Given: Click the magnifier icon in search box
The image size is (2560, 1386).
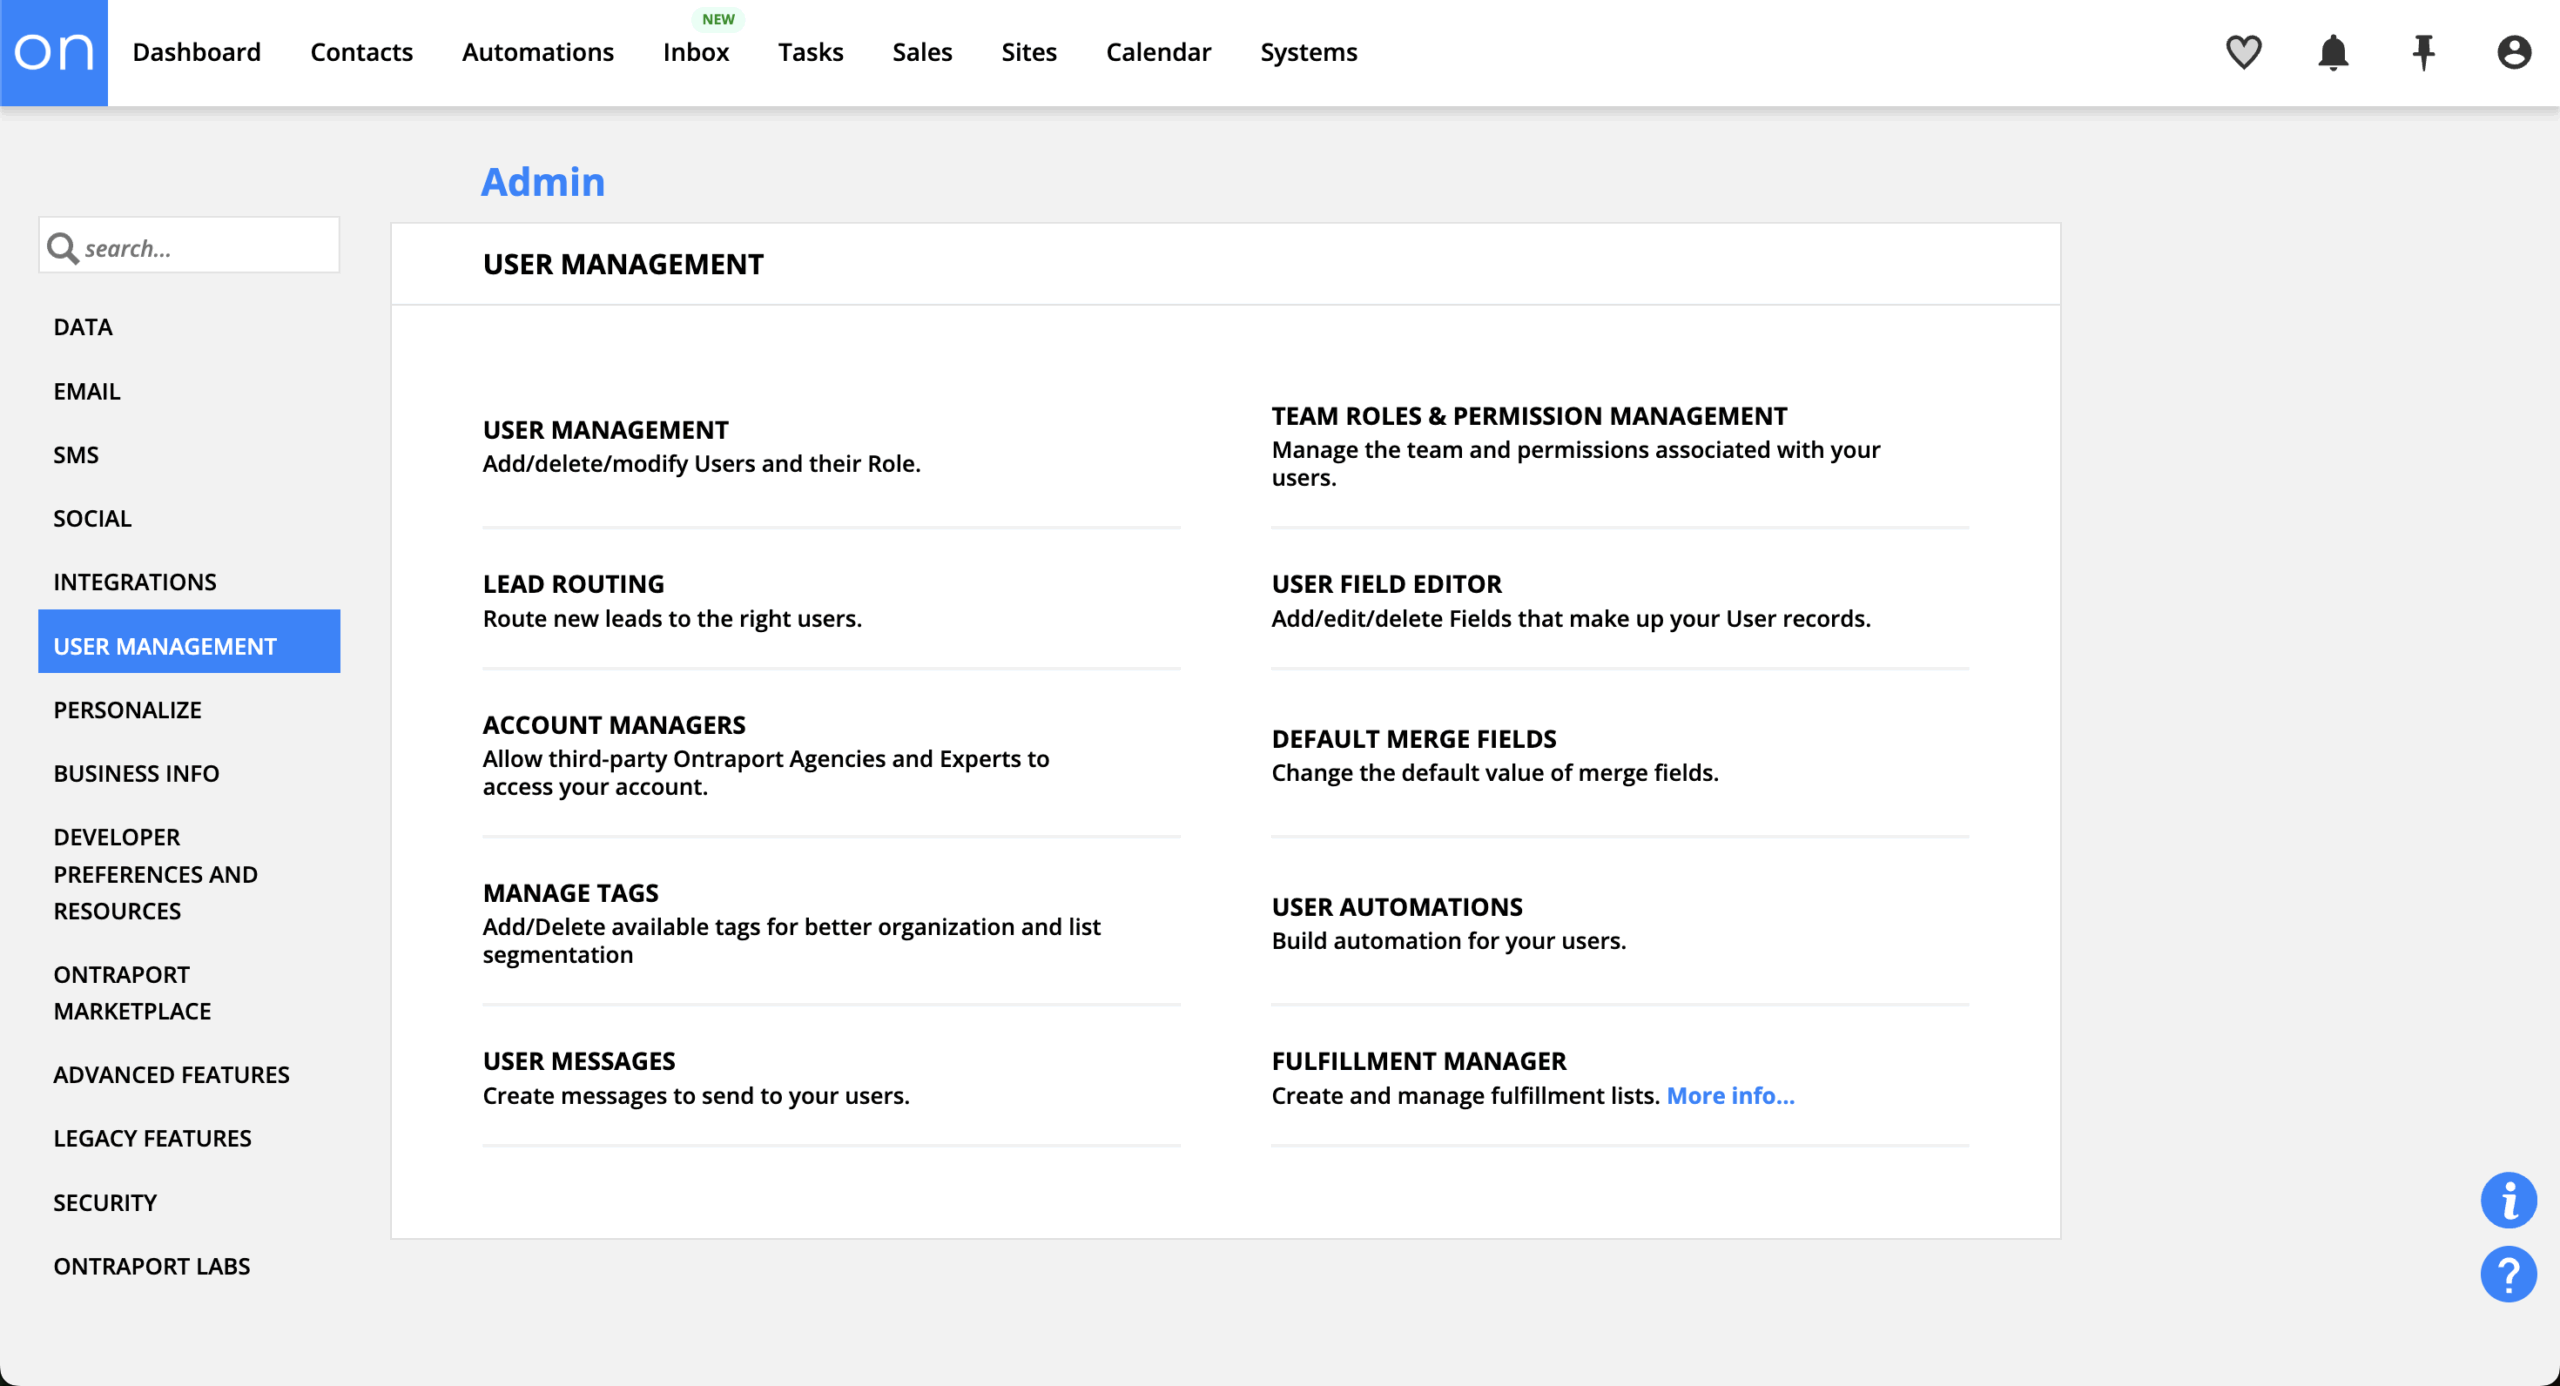Looking at the screenshot, I should [62, 247].
